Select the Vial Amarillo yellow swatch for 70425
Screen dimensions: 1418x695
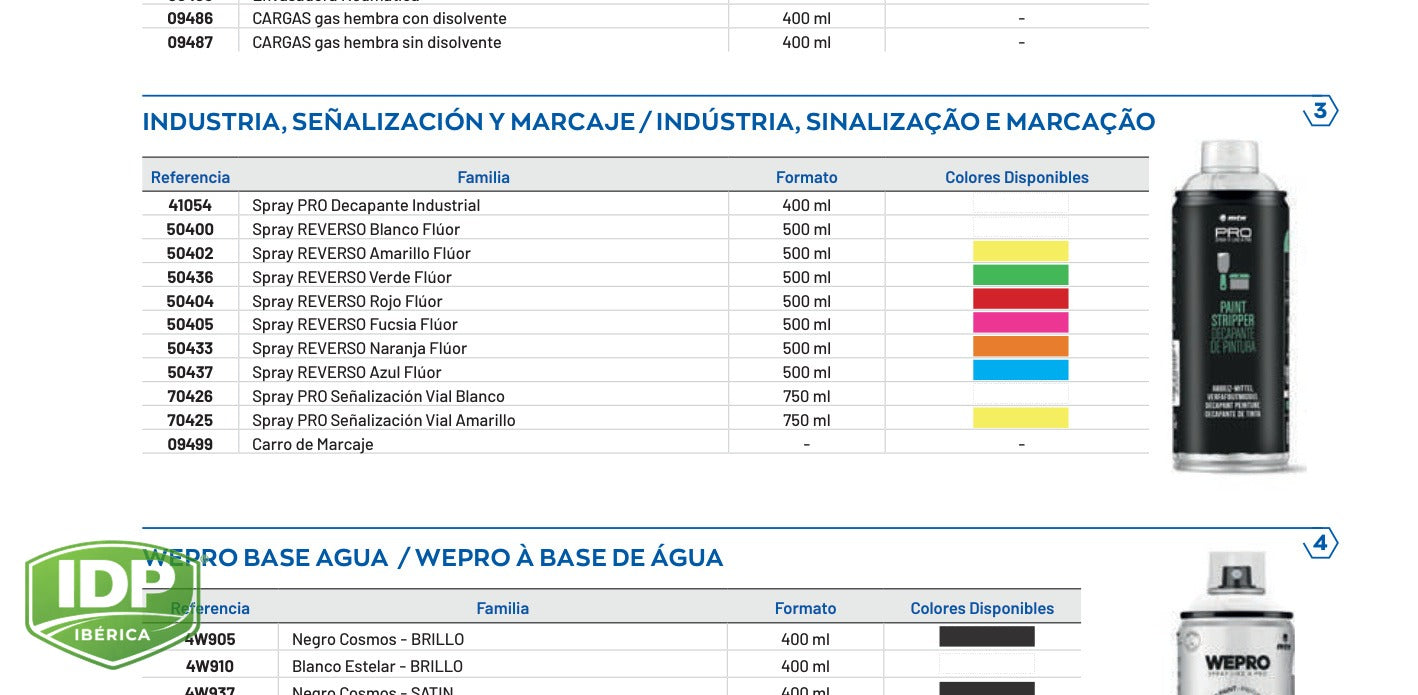(x=1020, y=419)
